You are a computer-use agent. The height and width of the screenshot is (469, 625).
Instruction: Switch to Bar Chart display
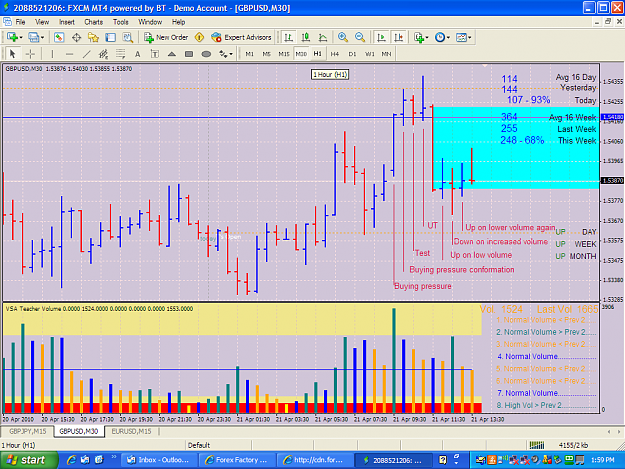[x=288, y=37]
